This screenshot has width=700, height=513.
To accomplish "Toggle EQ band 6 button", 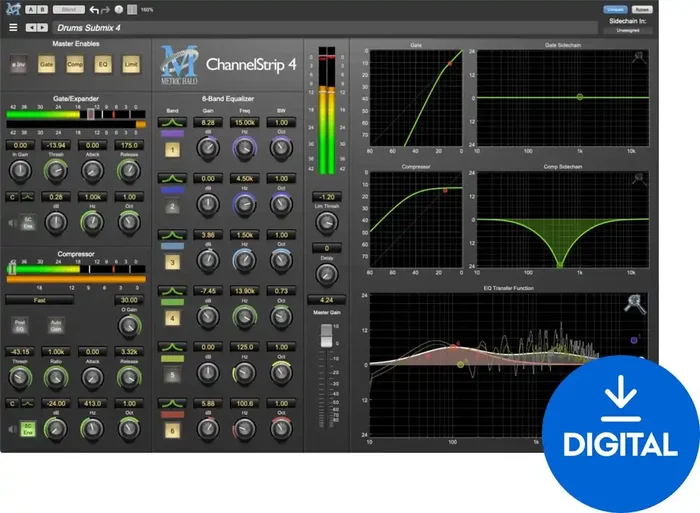I will click(x=172, y=431).
